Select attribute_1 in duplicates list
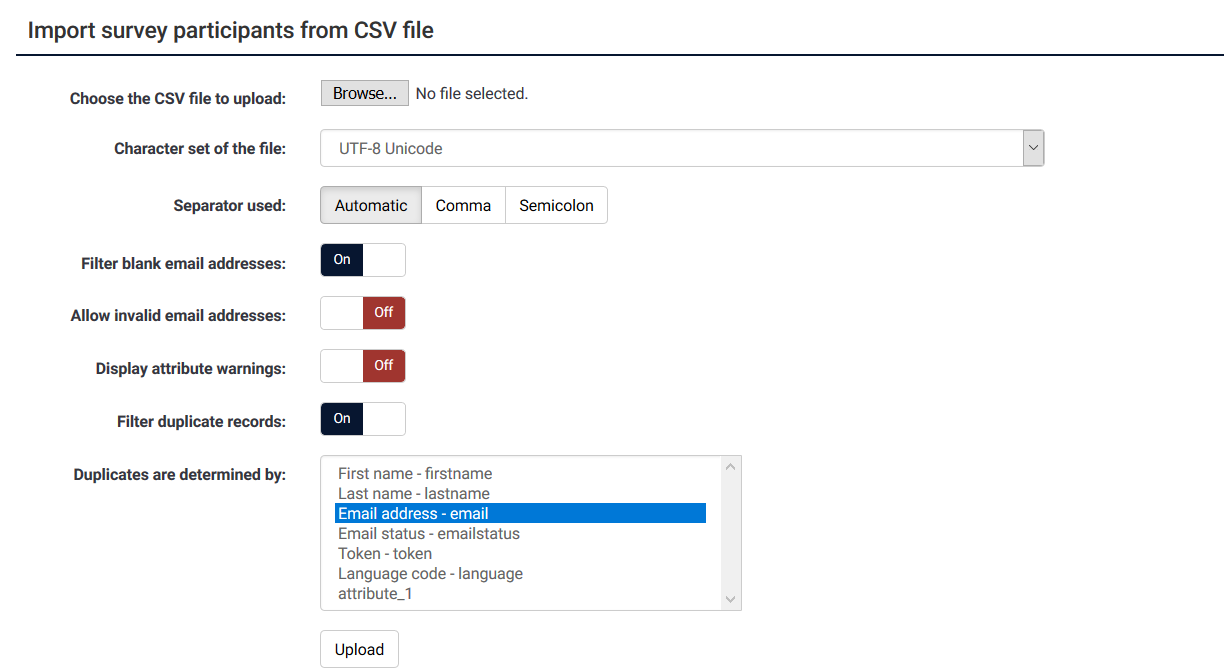Image resolution: width=1224 pixels, height=671 pixels. [520, 593]
